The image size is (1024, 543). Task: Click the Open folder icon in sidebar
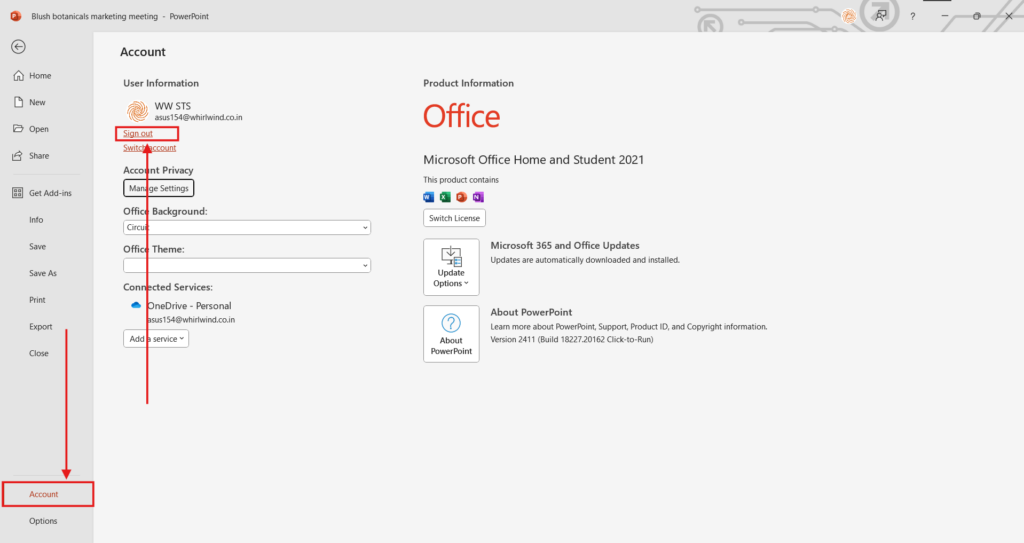tap(18, 129)
